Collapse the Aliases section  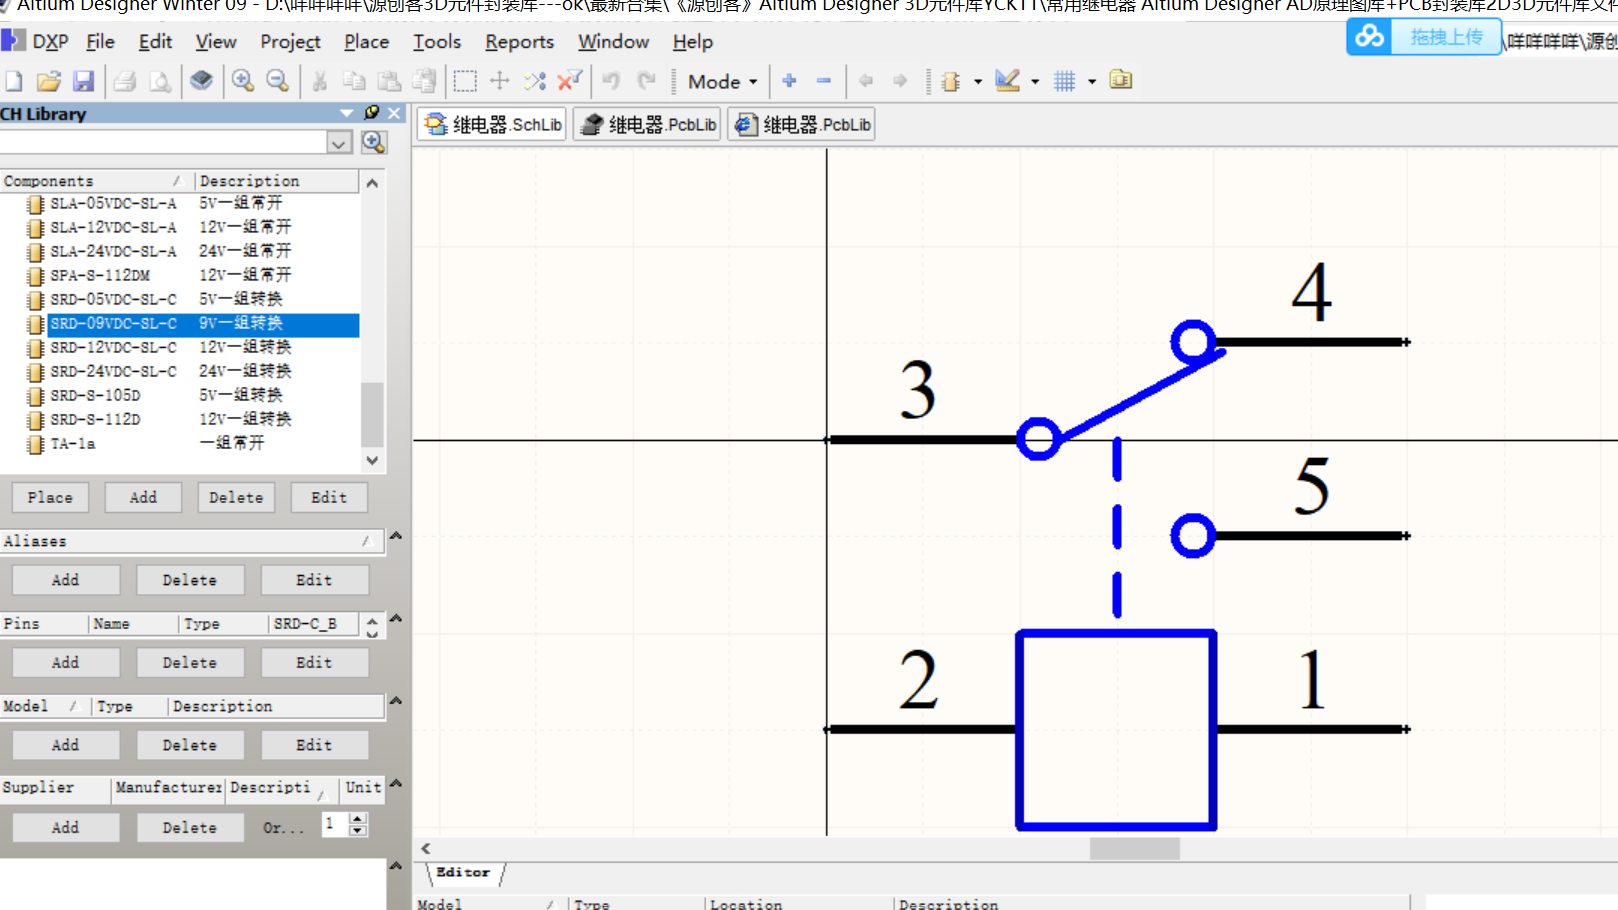click(396, 536)
